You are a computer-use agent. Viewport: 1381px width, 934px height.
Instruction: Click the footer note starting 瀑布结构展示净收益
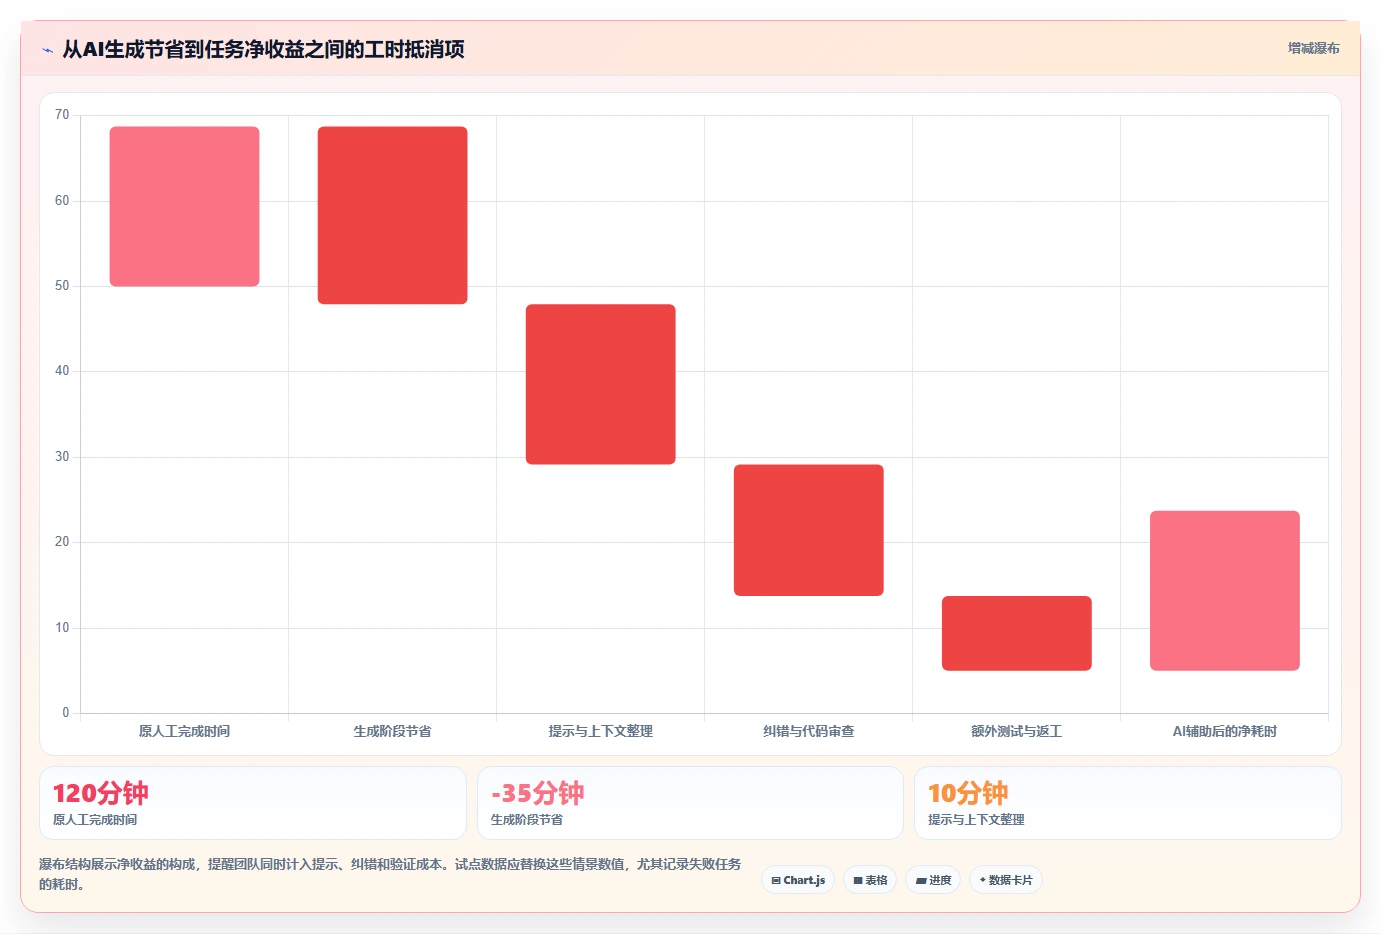pos(390,874)
